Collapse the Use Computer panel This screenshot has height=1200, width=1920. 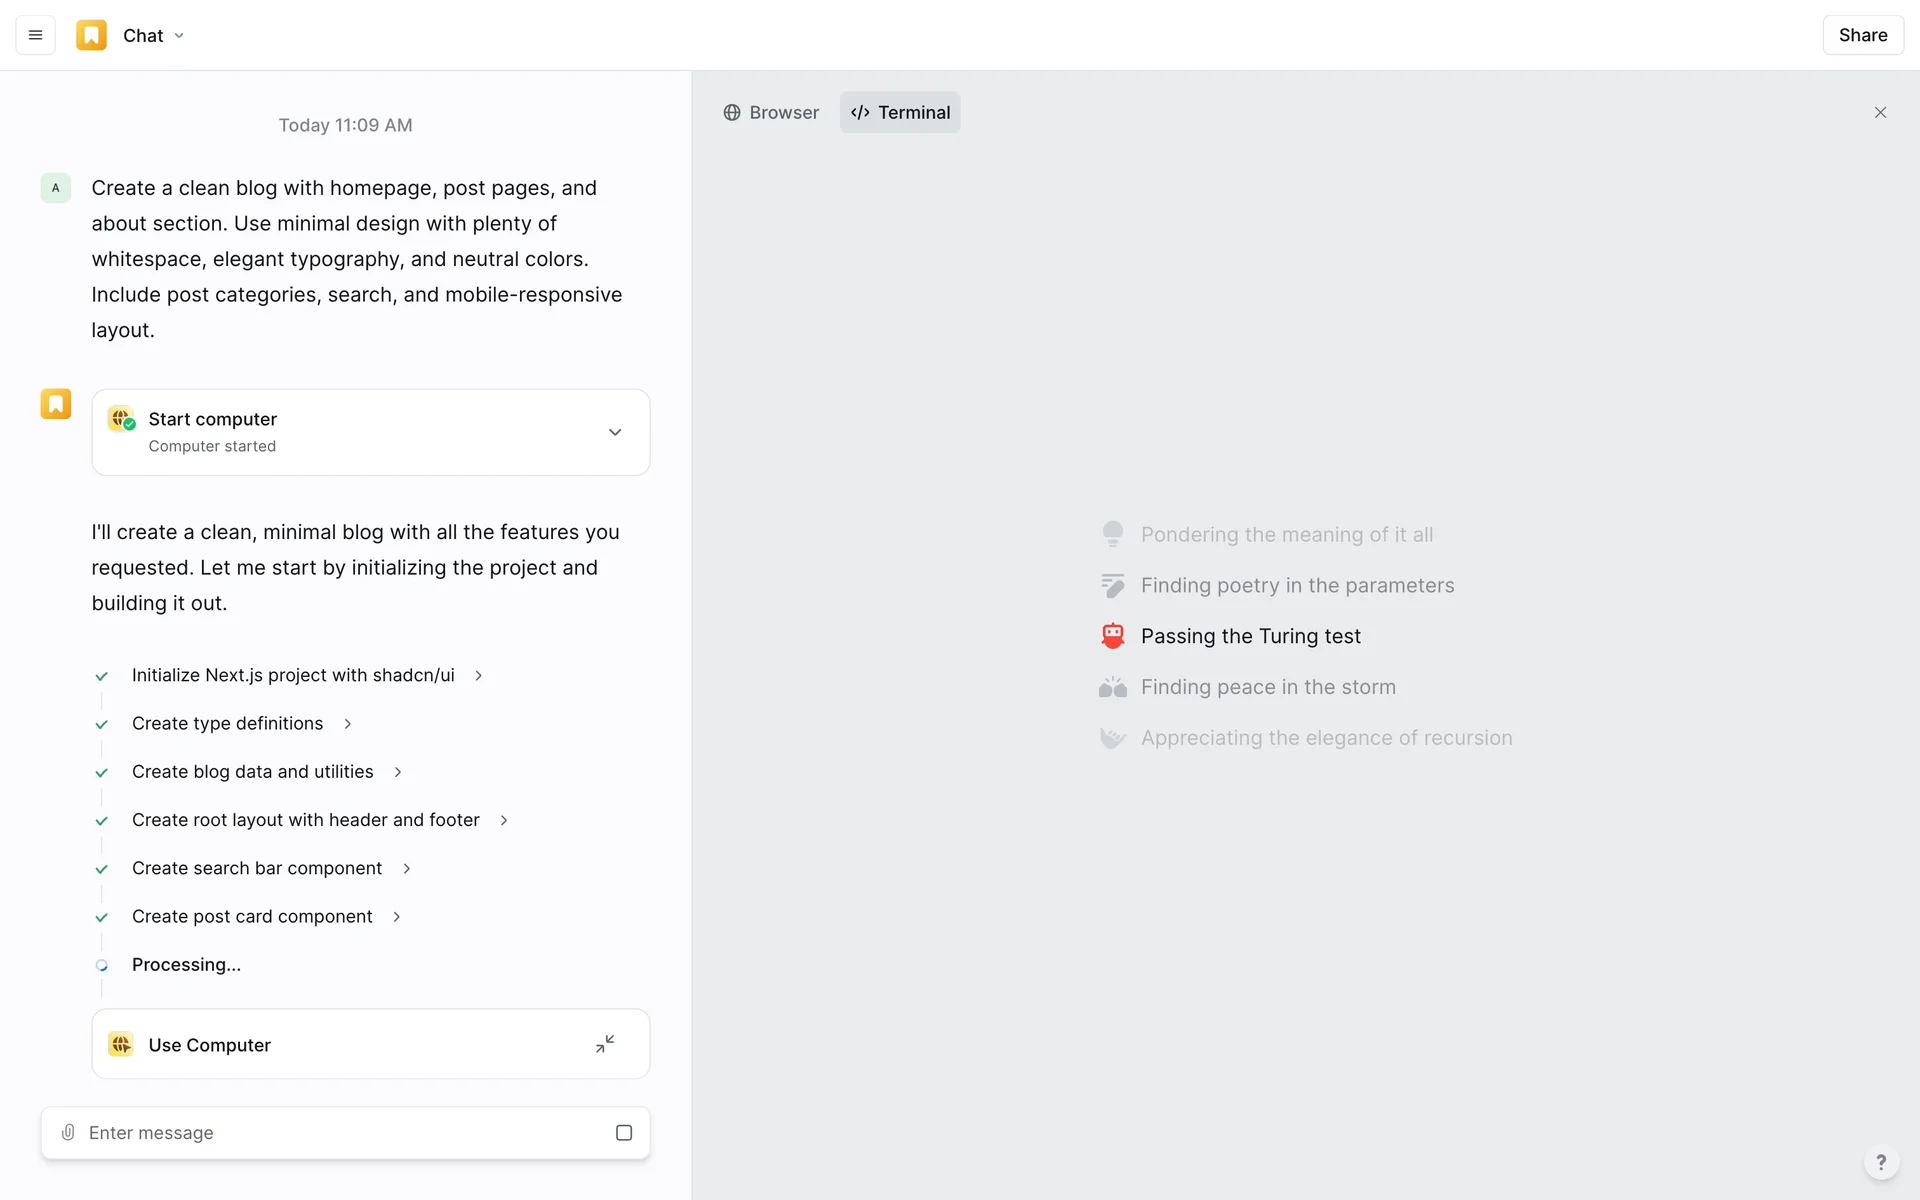pyautogui.click(x=605, y=1044)
